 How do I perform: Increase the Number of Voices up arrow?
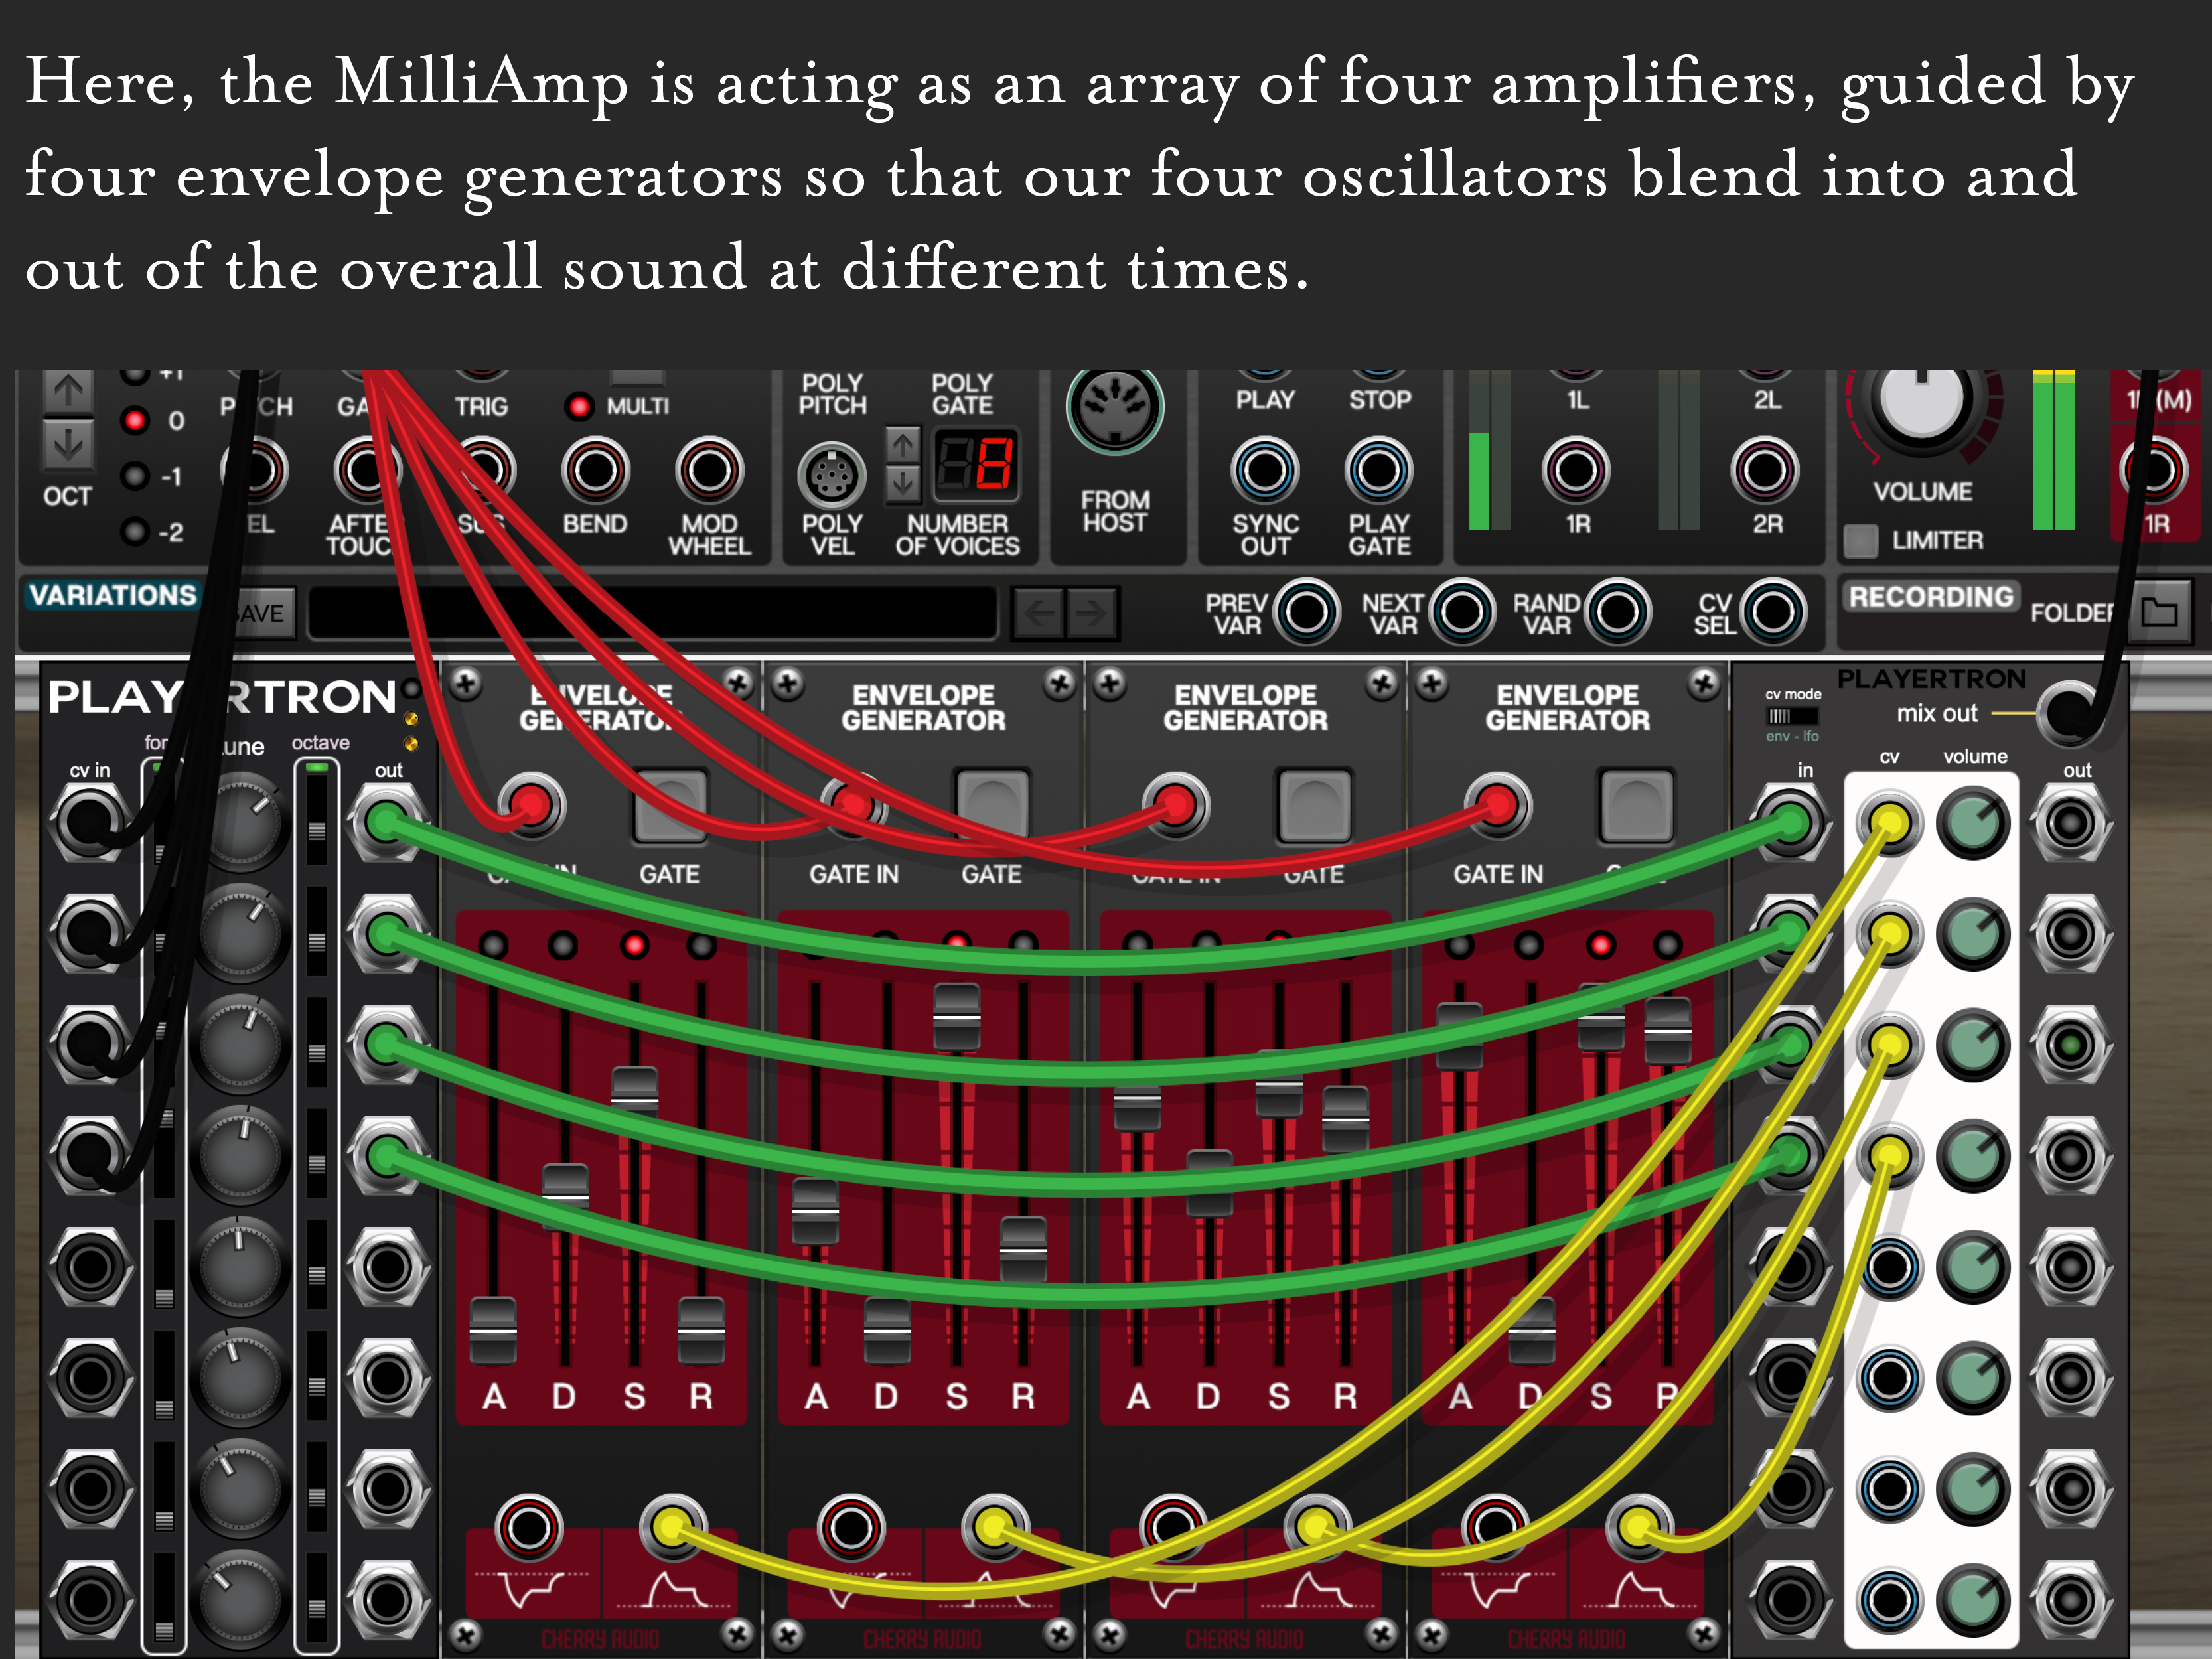coord(902,444)
